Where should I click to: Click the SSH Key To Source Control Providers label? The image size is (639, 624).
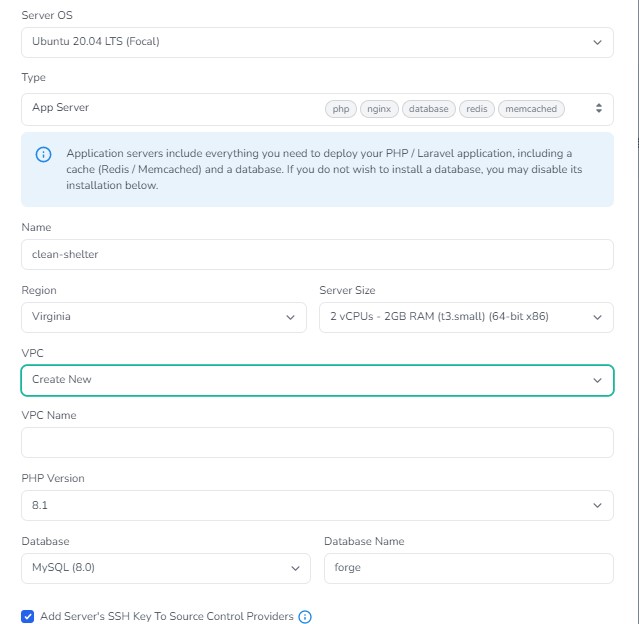[167, 617]
